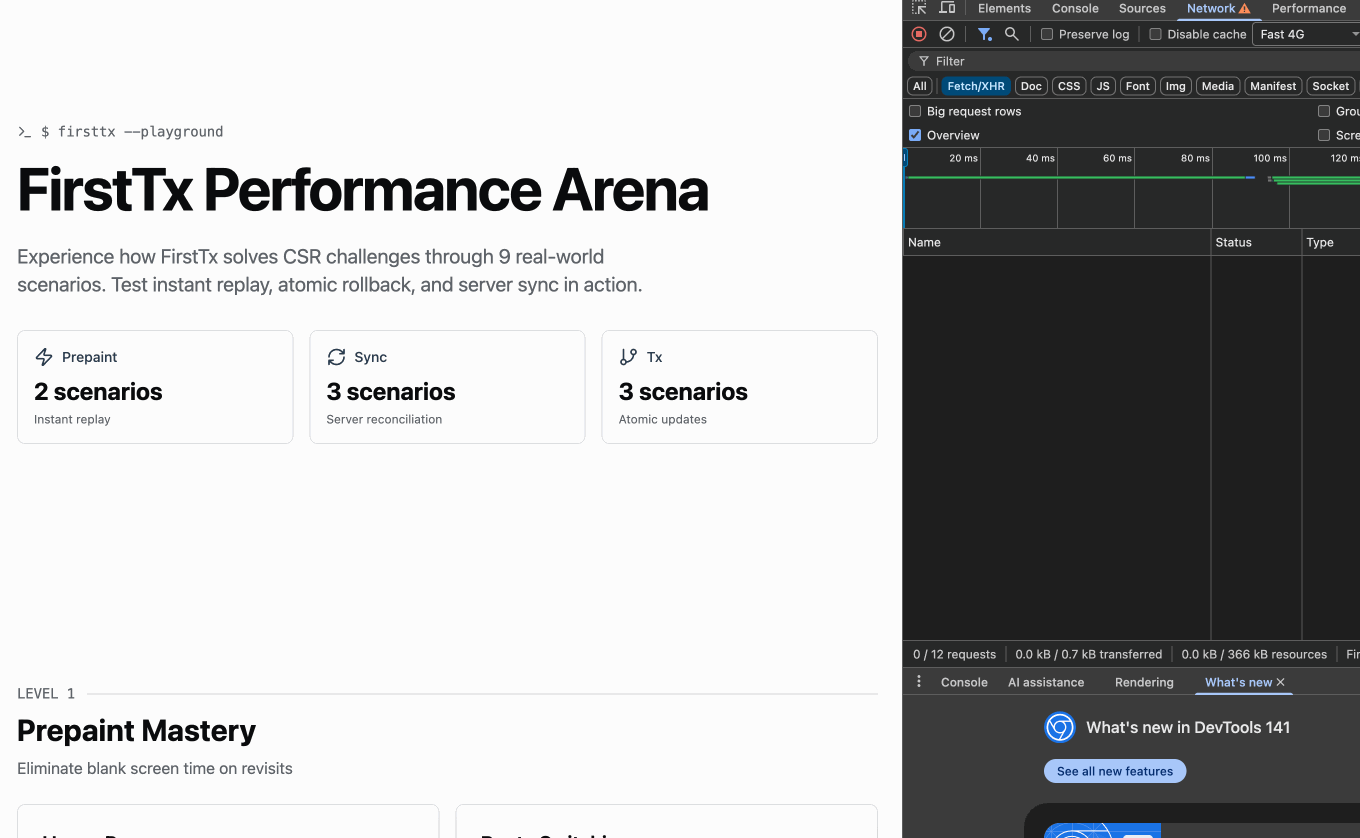Click the blue DevTools logo icon
The height and width of the screenshot is (838, 1360).
coord(1060,727)
